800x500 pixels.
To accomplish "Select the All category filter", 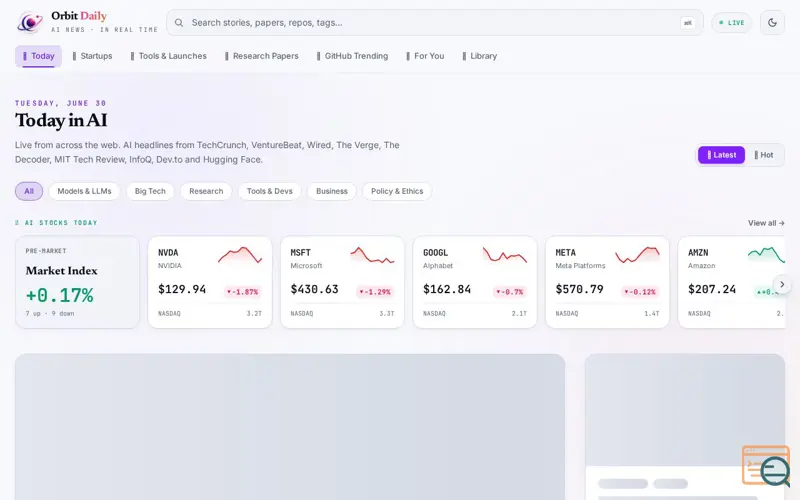I will tap(29, 191).
